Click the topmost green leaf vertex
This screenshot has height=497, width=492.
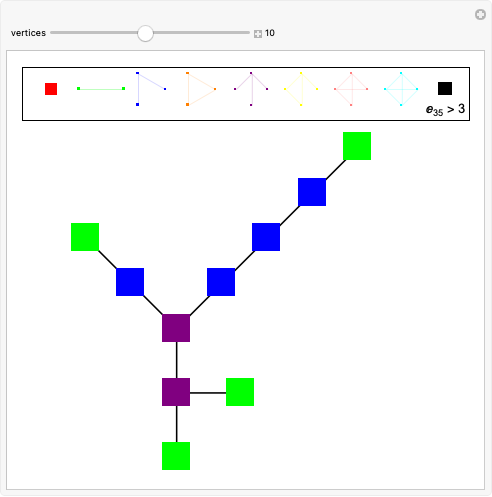[x=357, y=146]
